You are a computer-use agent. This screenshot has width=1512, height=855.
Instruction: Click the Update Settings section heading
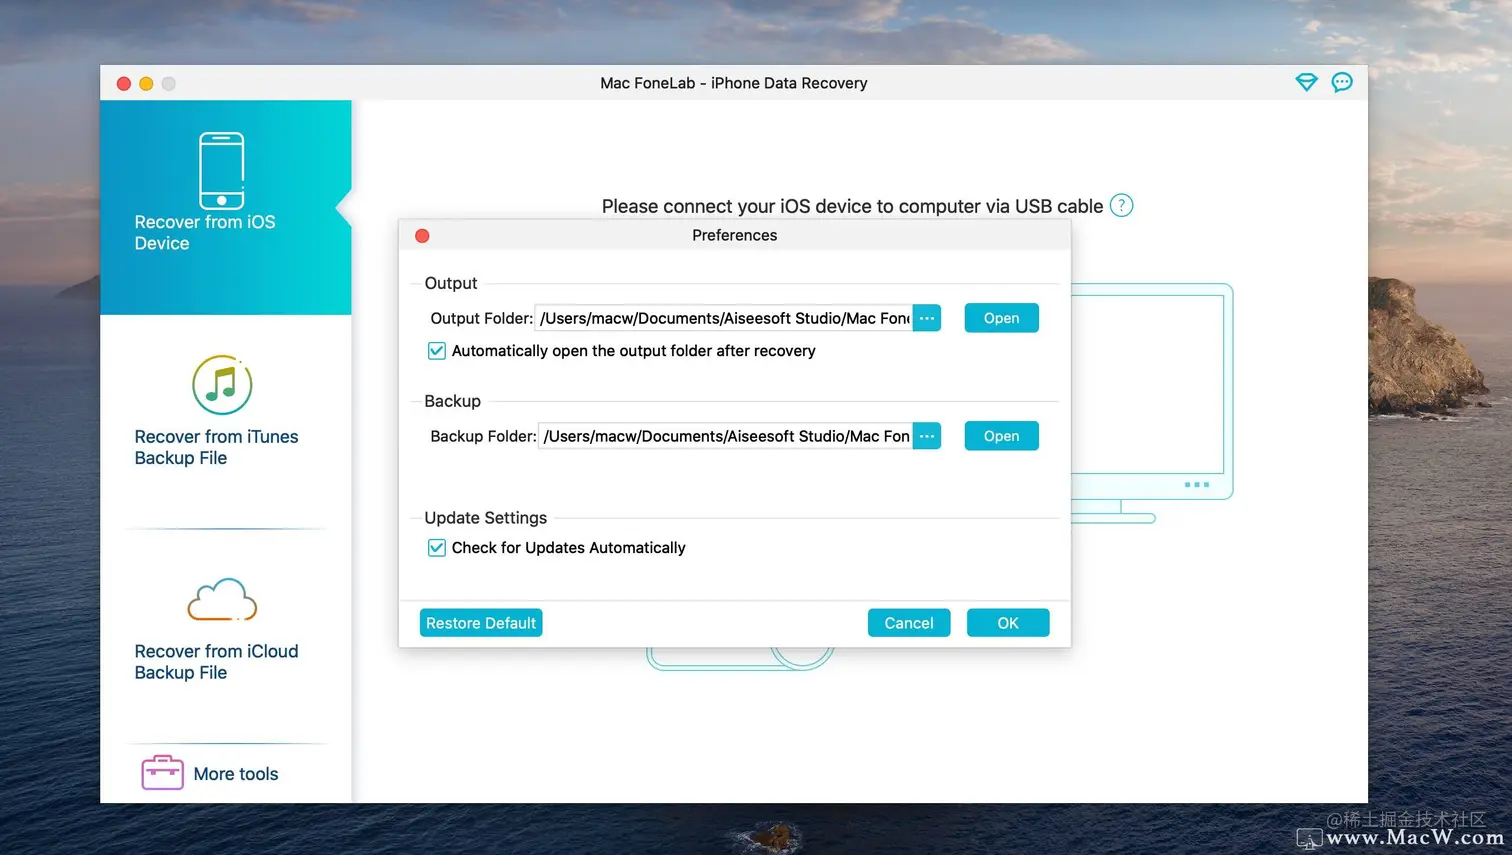coord(485,518)
